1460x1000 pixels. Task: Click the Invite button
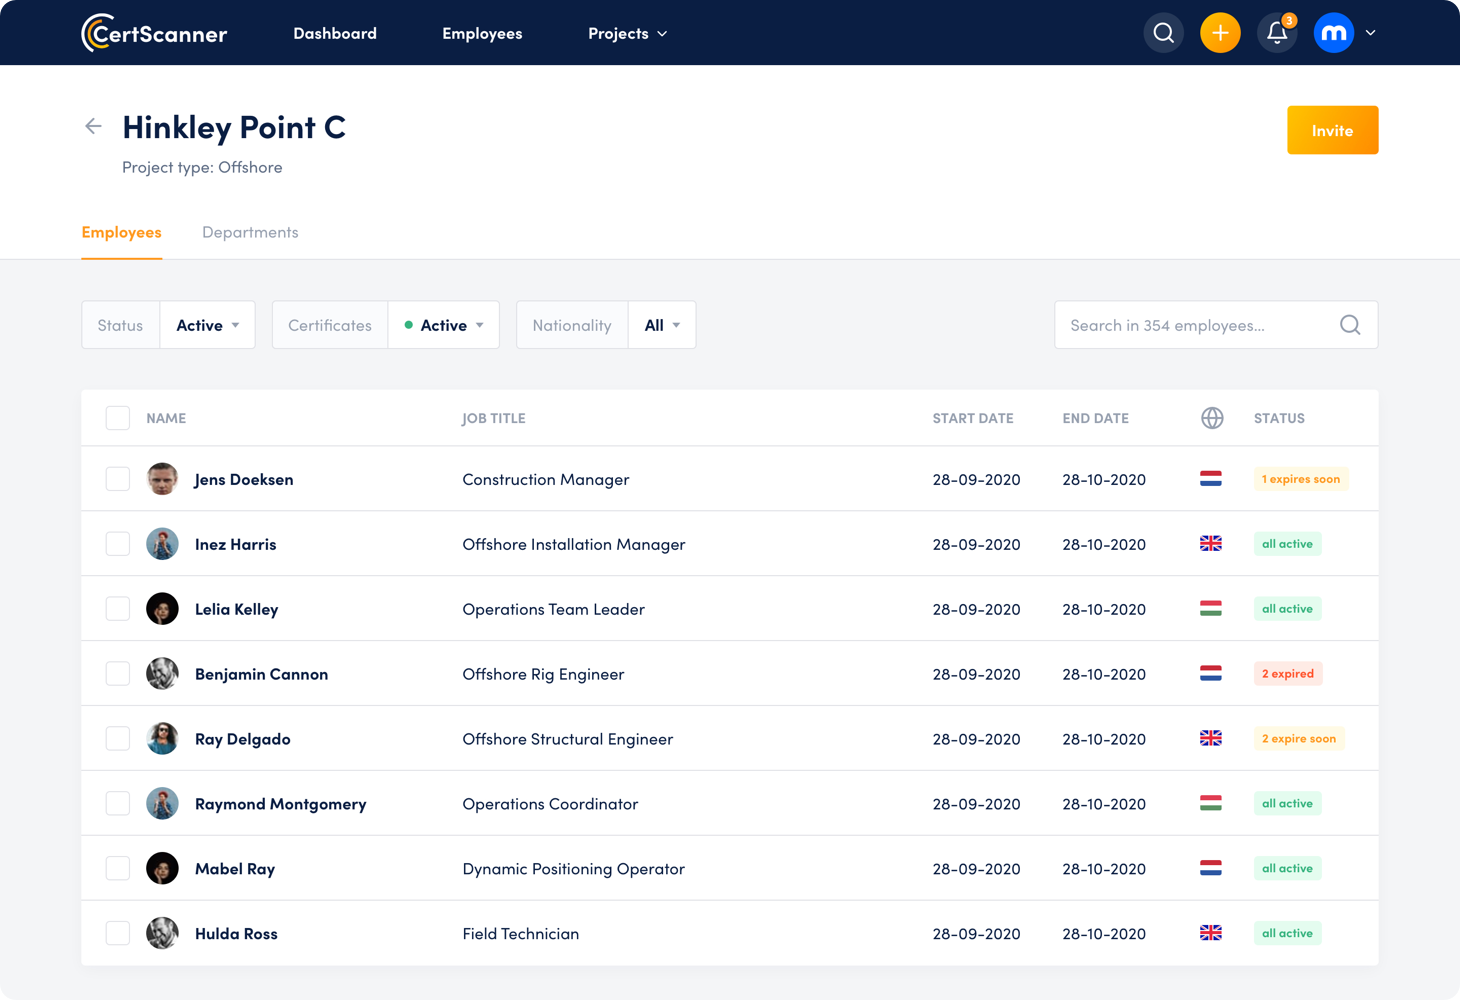click(1332, 130)
